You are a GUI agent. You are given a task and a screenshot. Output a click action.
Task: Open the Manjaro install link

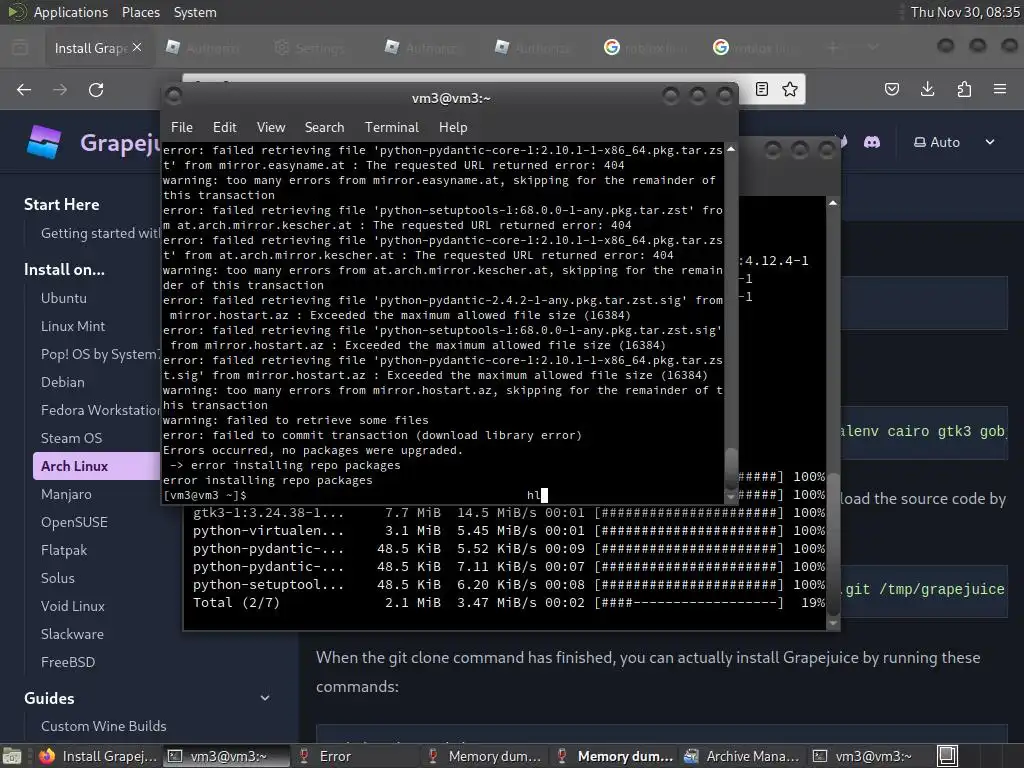pyautogui.click(x=66, y=494)
